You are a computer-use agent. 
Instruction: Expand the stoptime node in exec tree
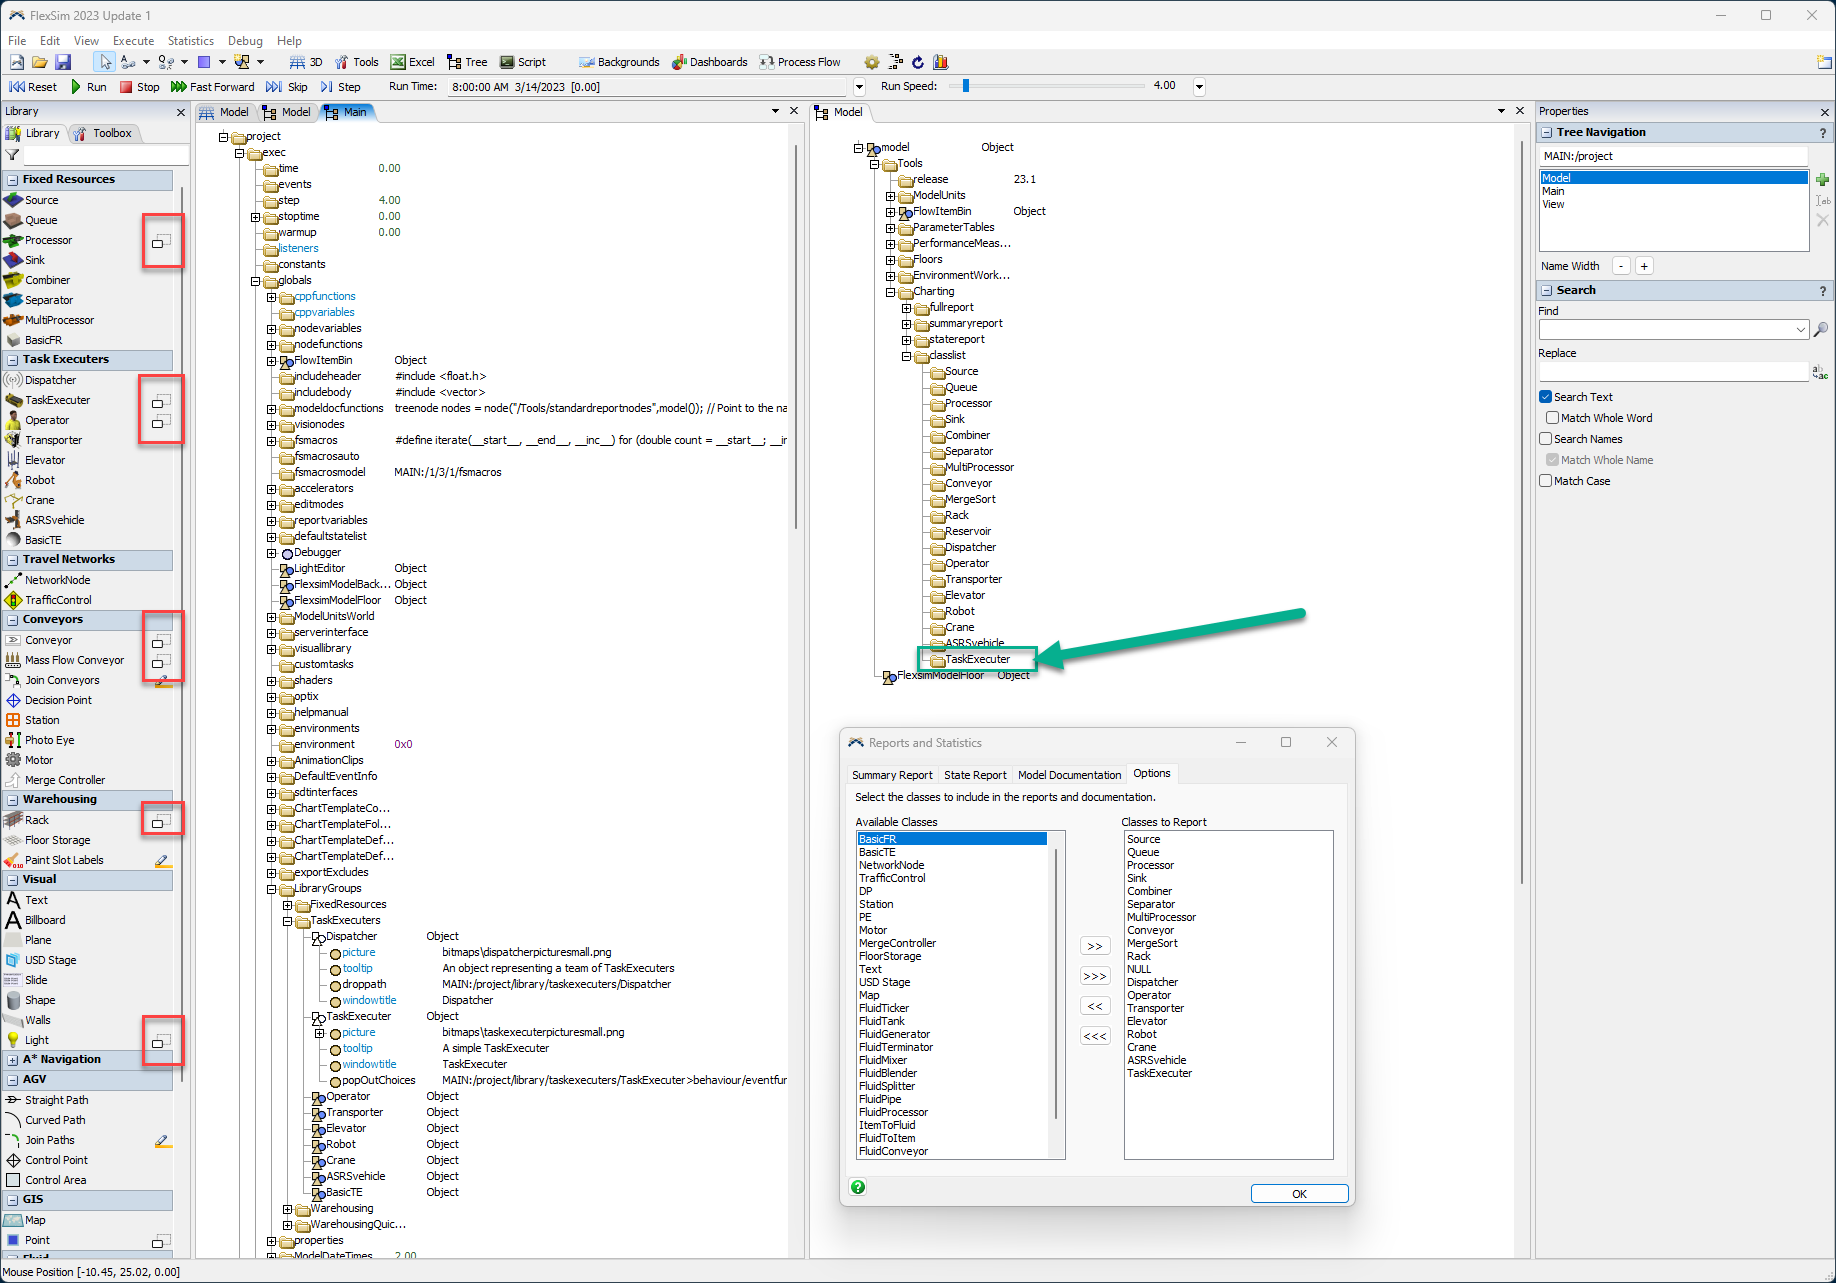(x=255, y=217)
